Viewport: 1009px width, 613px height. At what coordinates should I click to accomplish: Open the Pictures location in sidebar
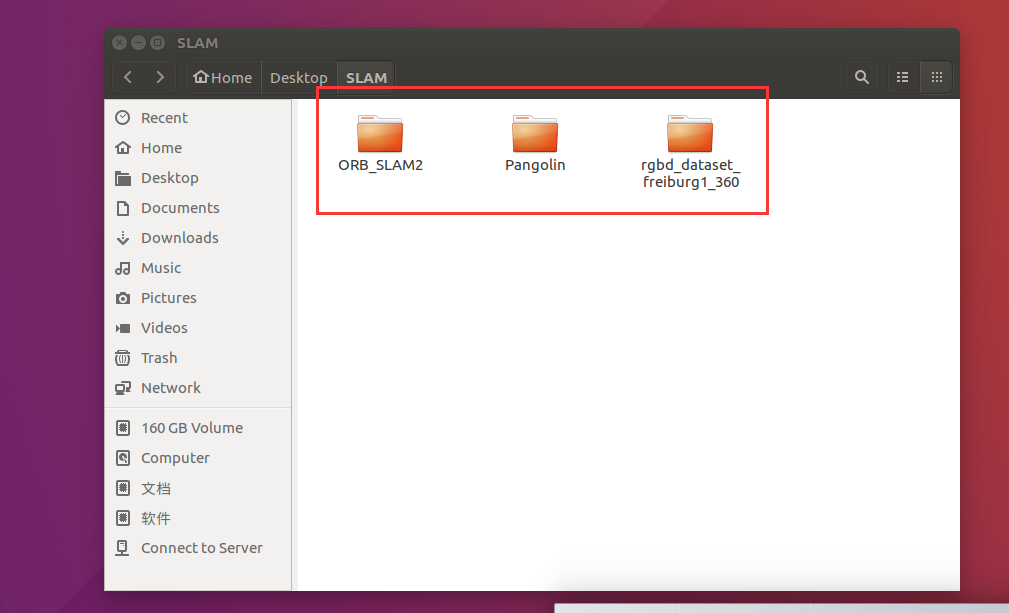point(168,298)
